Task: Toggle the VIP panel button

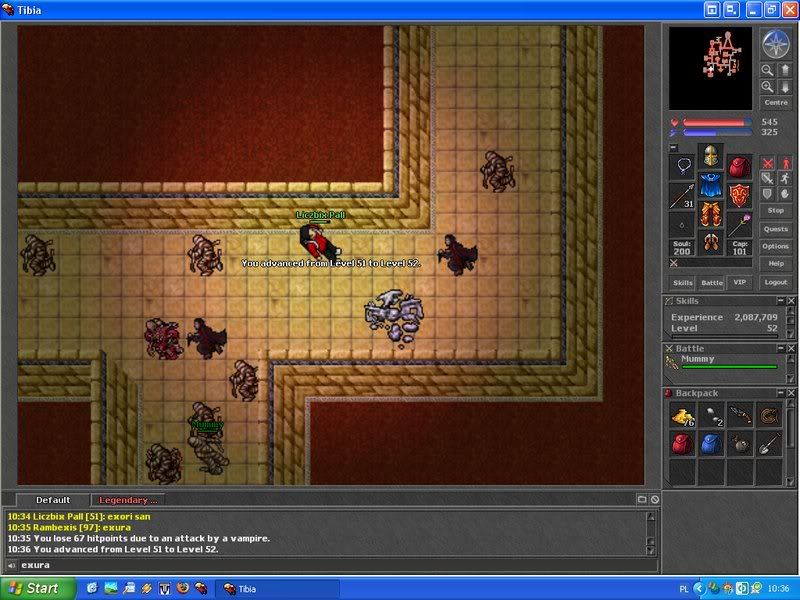Action: [x=739, y=282]
